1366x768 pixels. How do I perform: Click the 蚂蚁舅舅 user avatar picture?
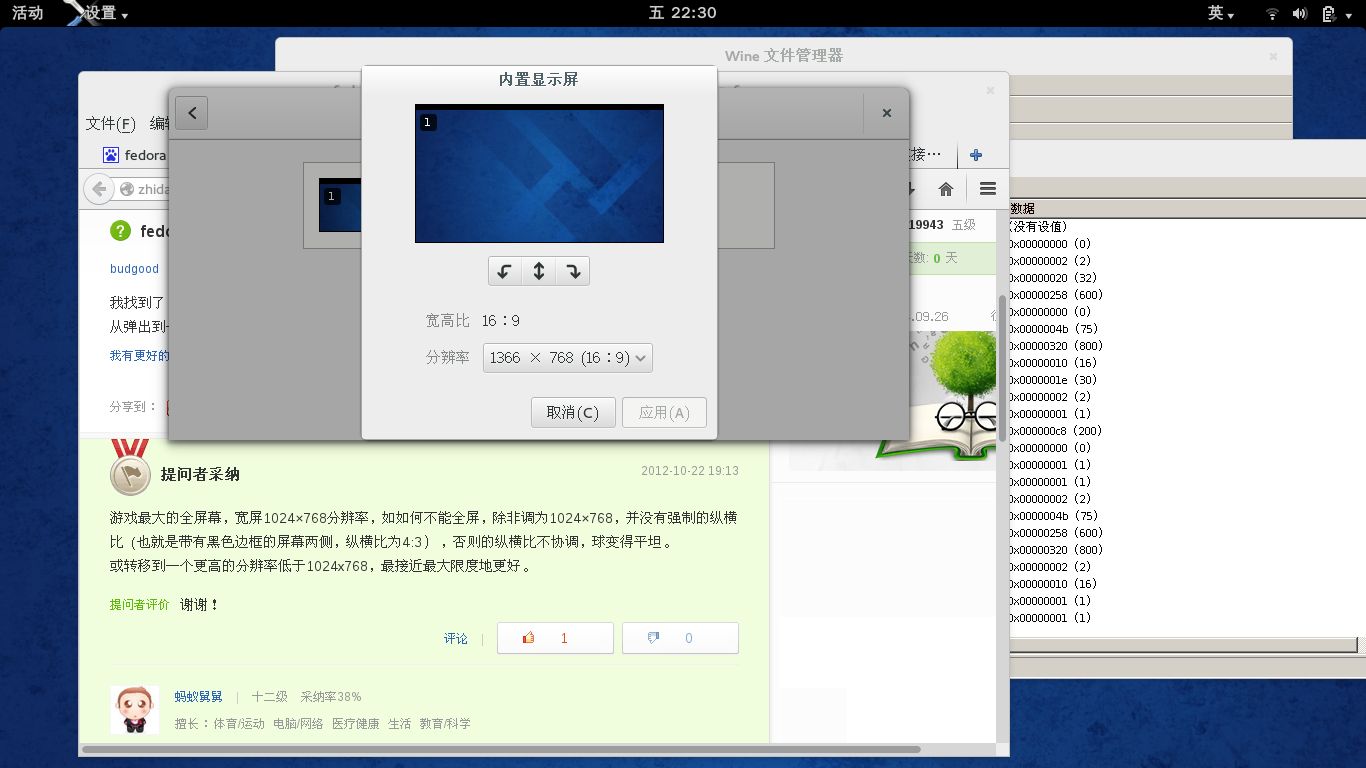134,710
